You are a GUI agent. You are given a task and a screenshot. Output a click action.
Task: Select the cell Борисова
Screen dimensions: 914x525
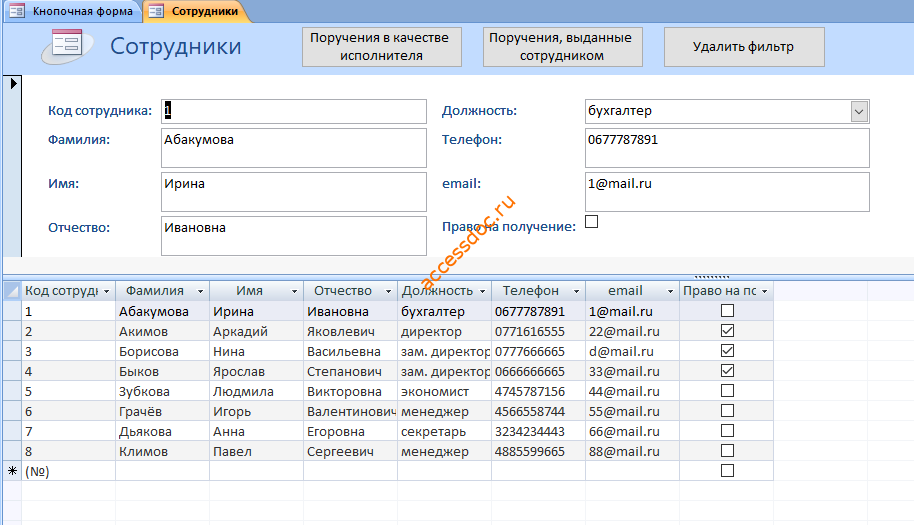[163, 351]
